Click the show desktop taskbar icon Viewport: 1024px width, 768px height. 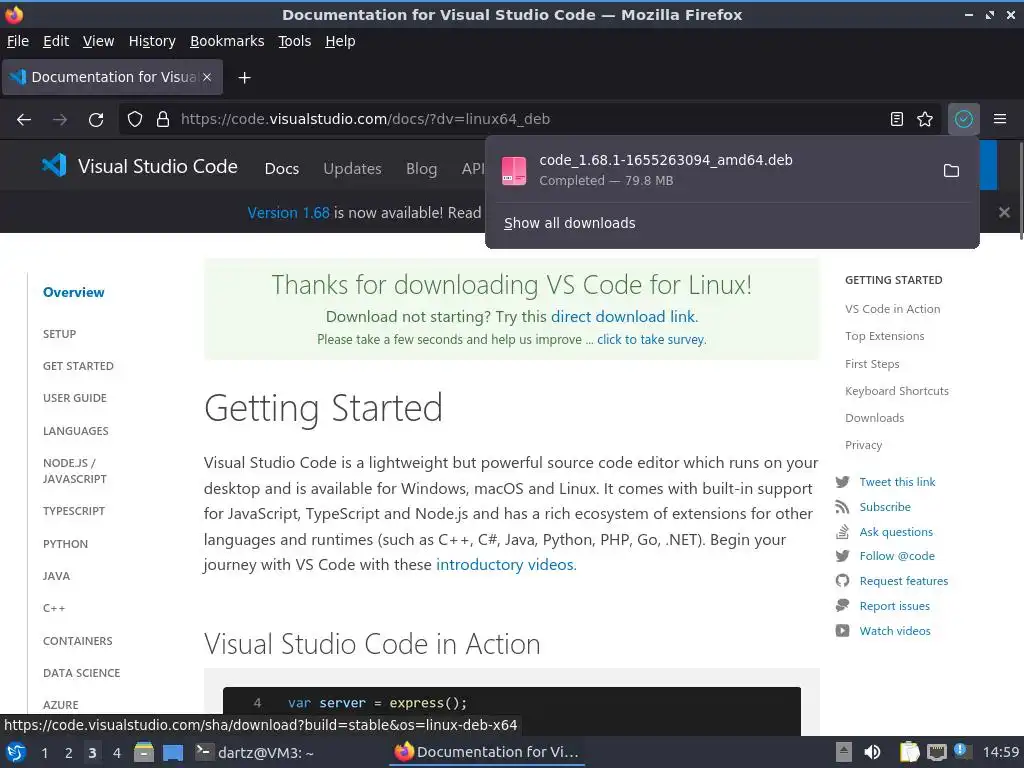[173, 752]
